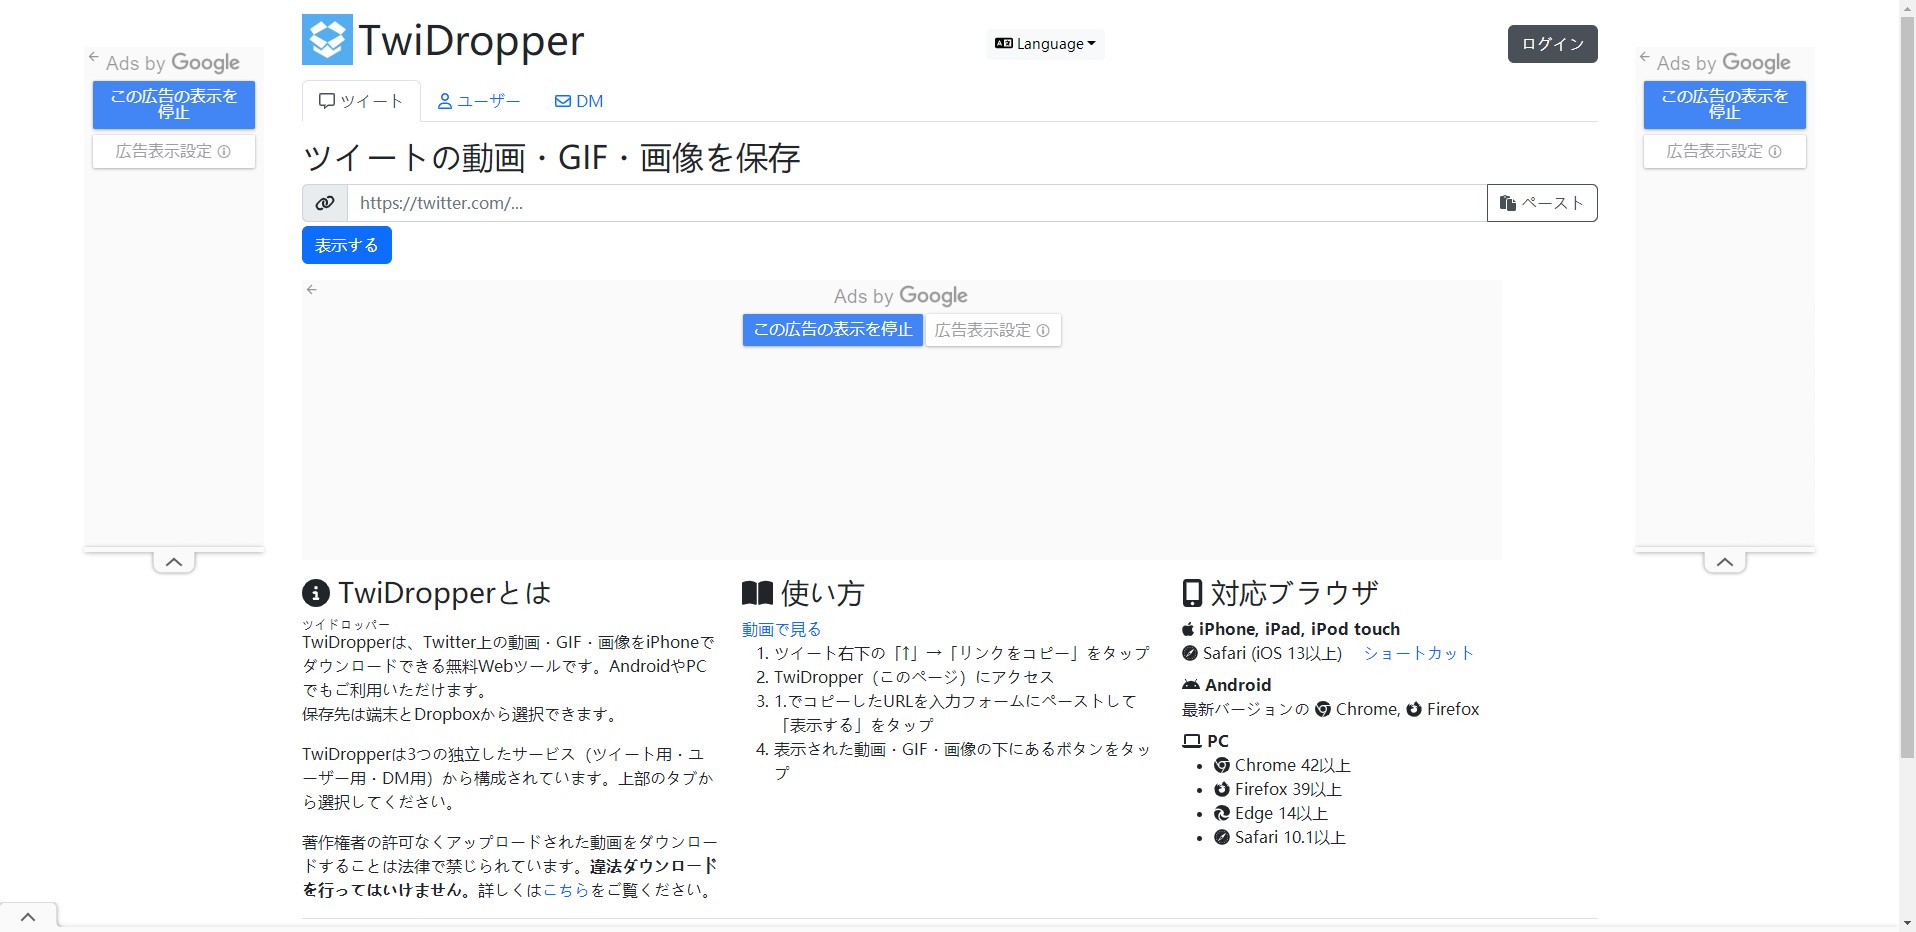Expand the bottom-left anchor ad chevron
Screen dimensions: 1916x932
[x=28, y=917]
